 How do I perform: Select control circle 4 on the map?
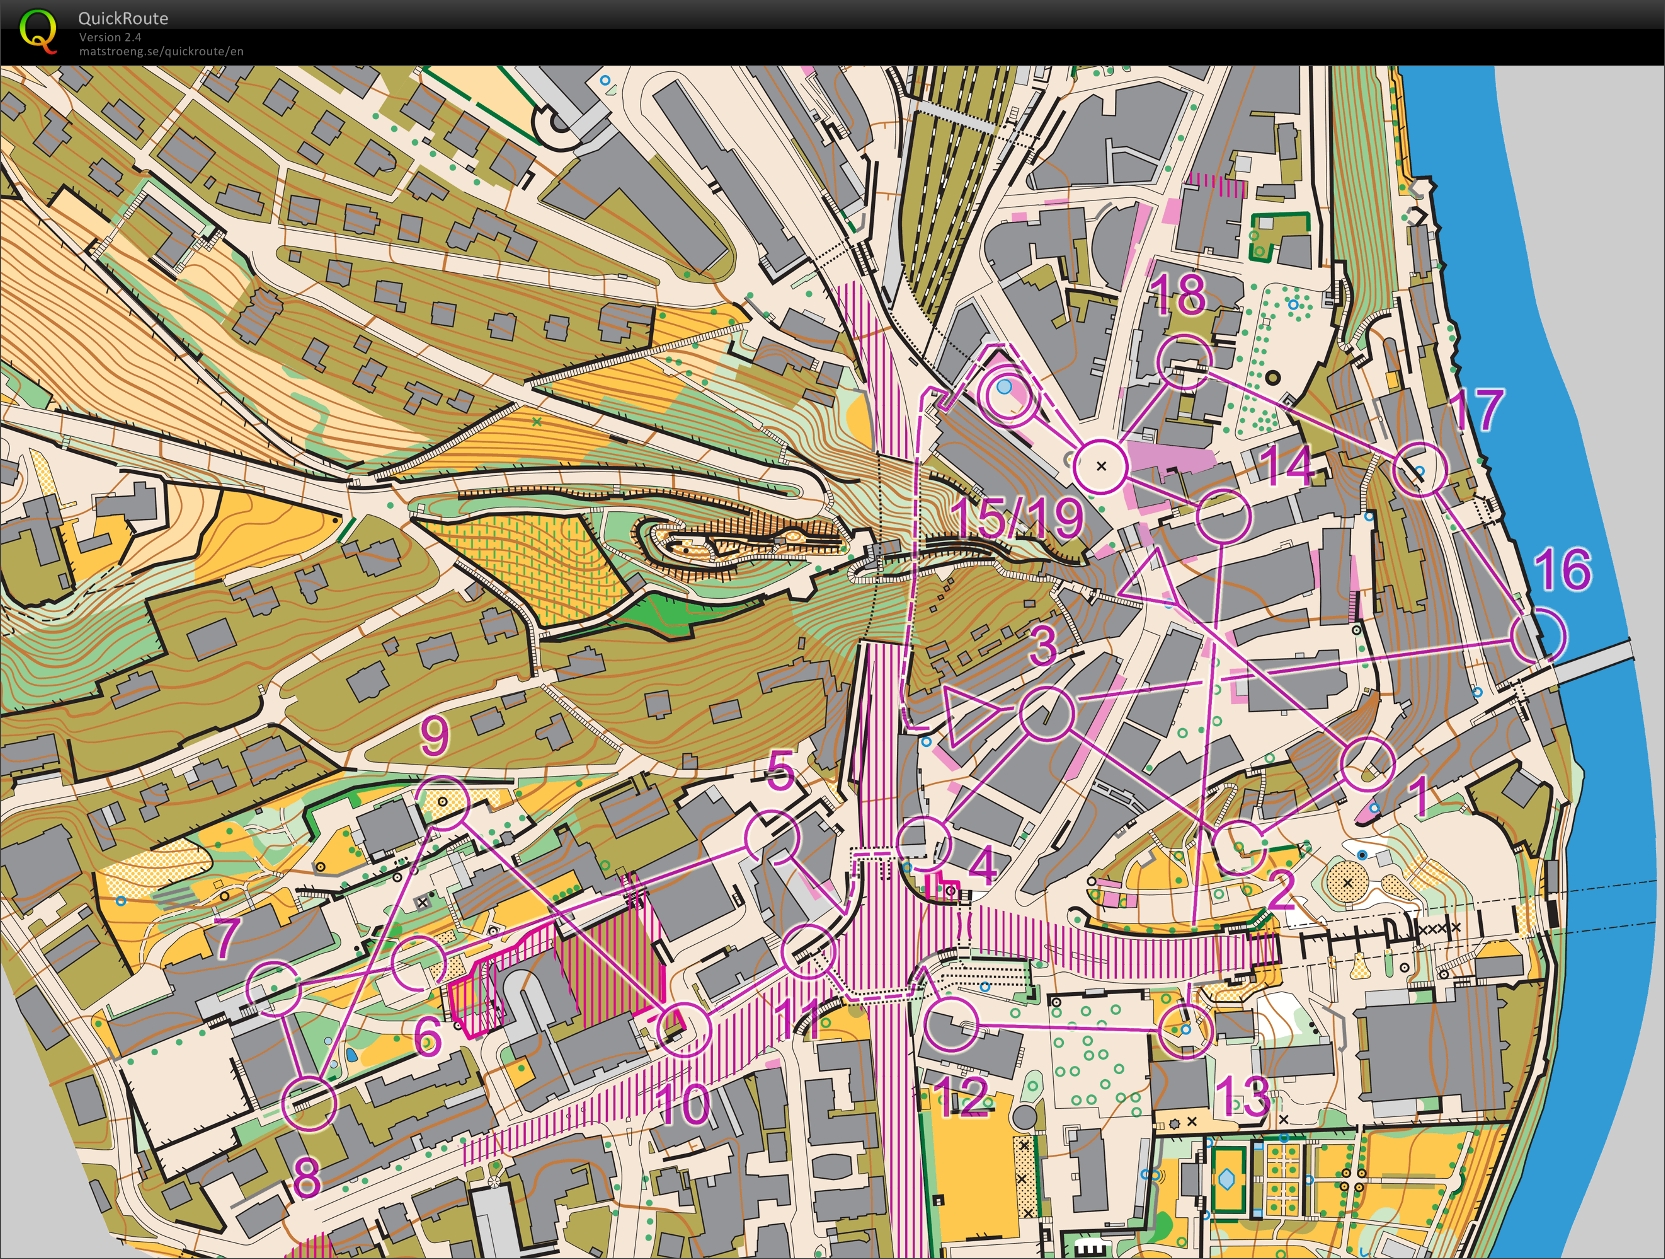[924, 843]
